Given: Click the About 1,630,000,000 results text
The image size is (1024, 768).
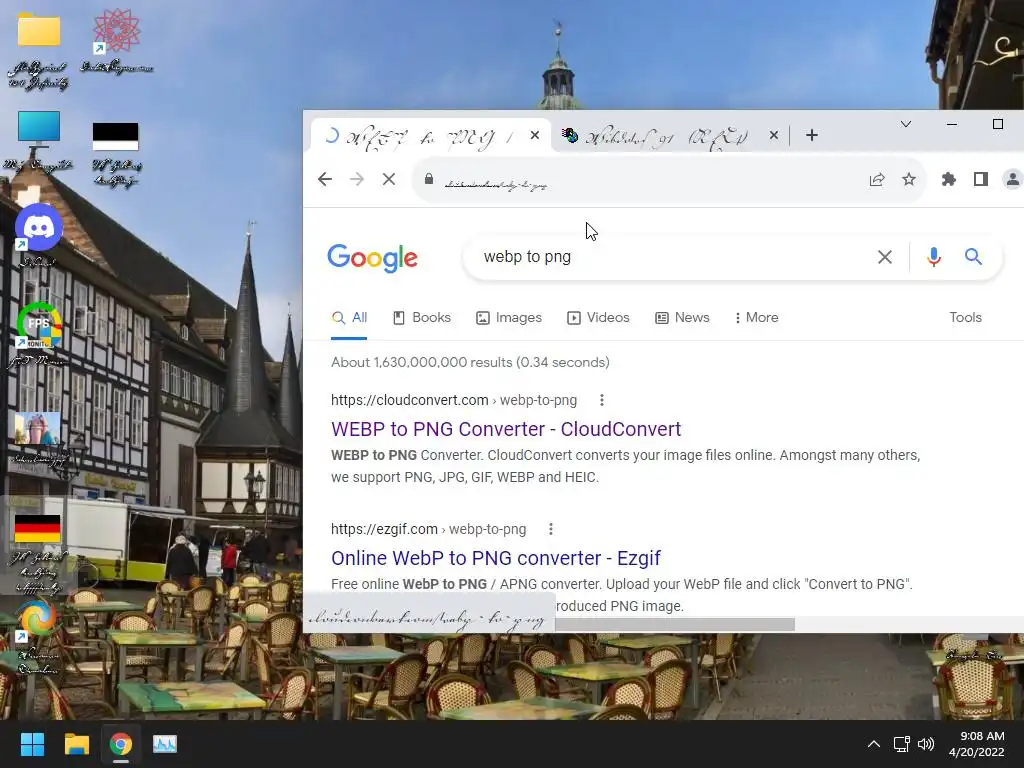Looking at the screenshot, I should point(470,362).
